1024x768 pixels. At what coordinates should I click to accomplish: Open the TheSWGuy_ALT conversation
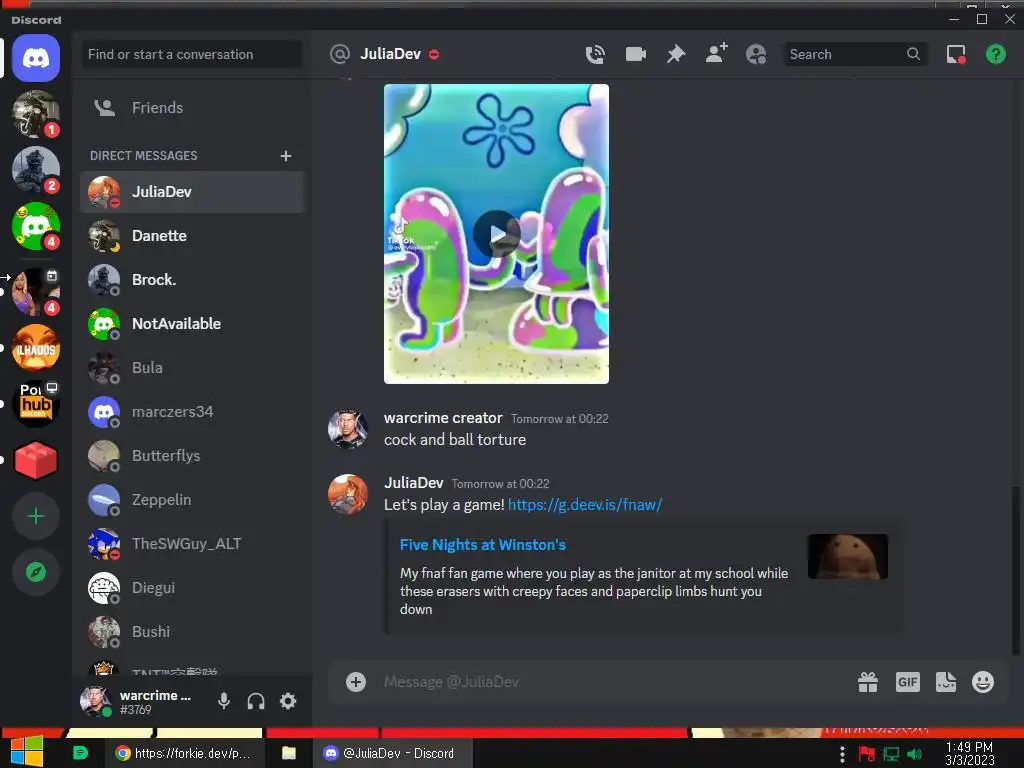193,543
